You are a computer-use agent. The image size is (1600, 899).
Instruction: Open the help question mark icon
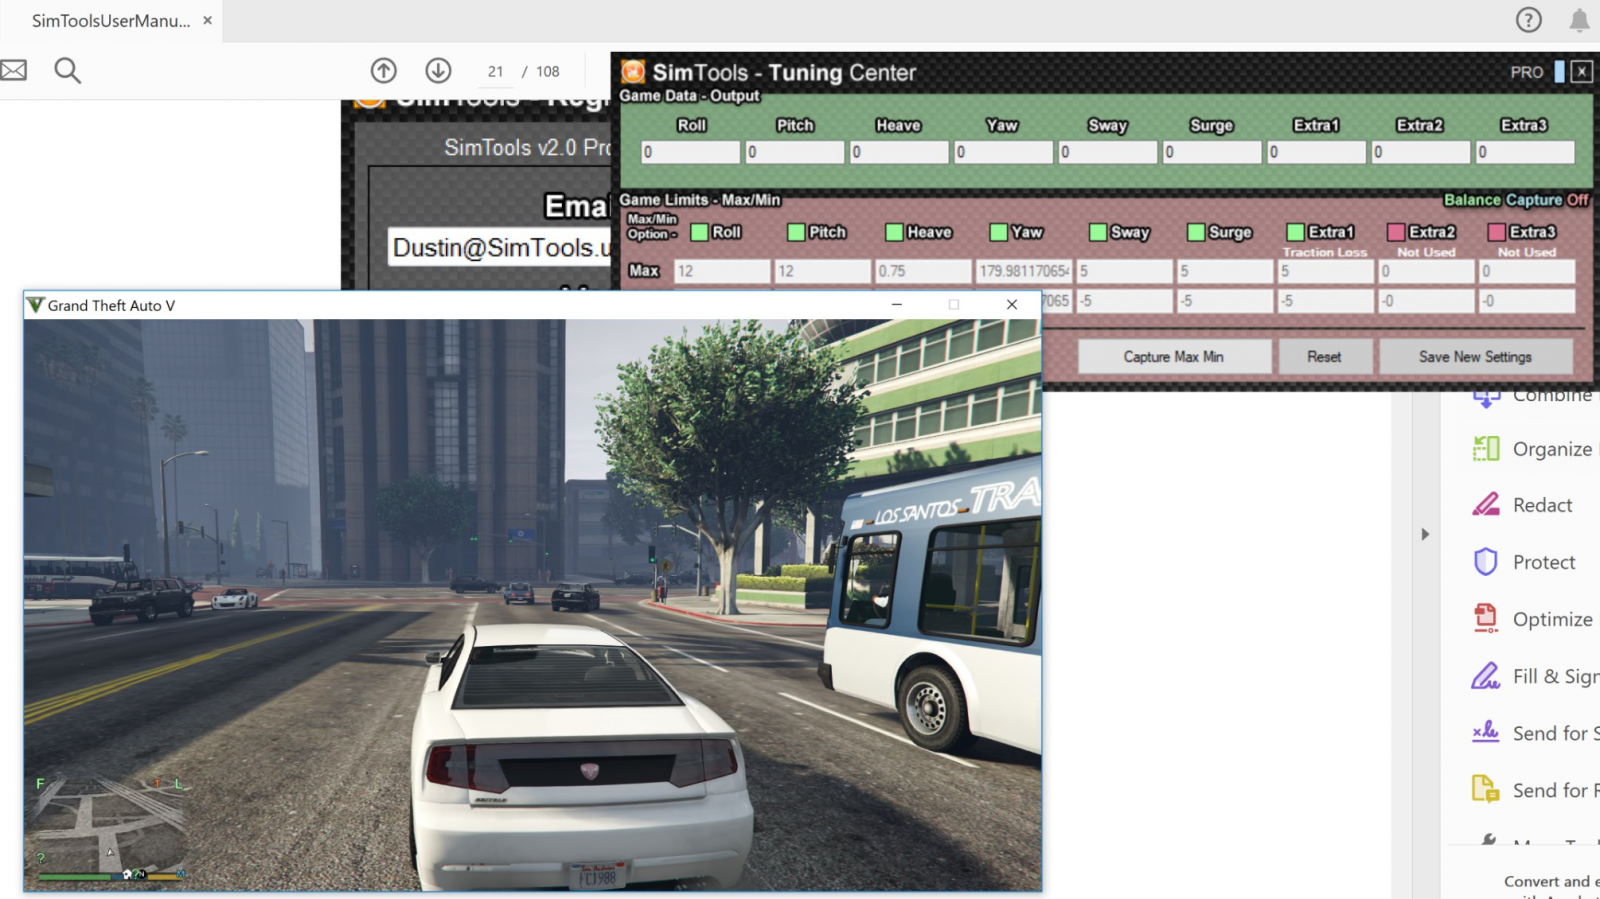point(1528,19)
